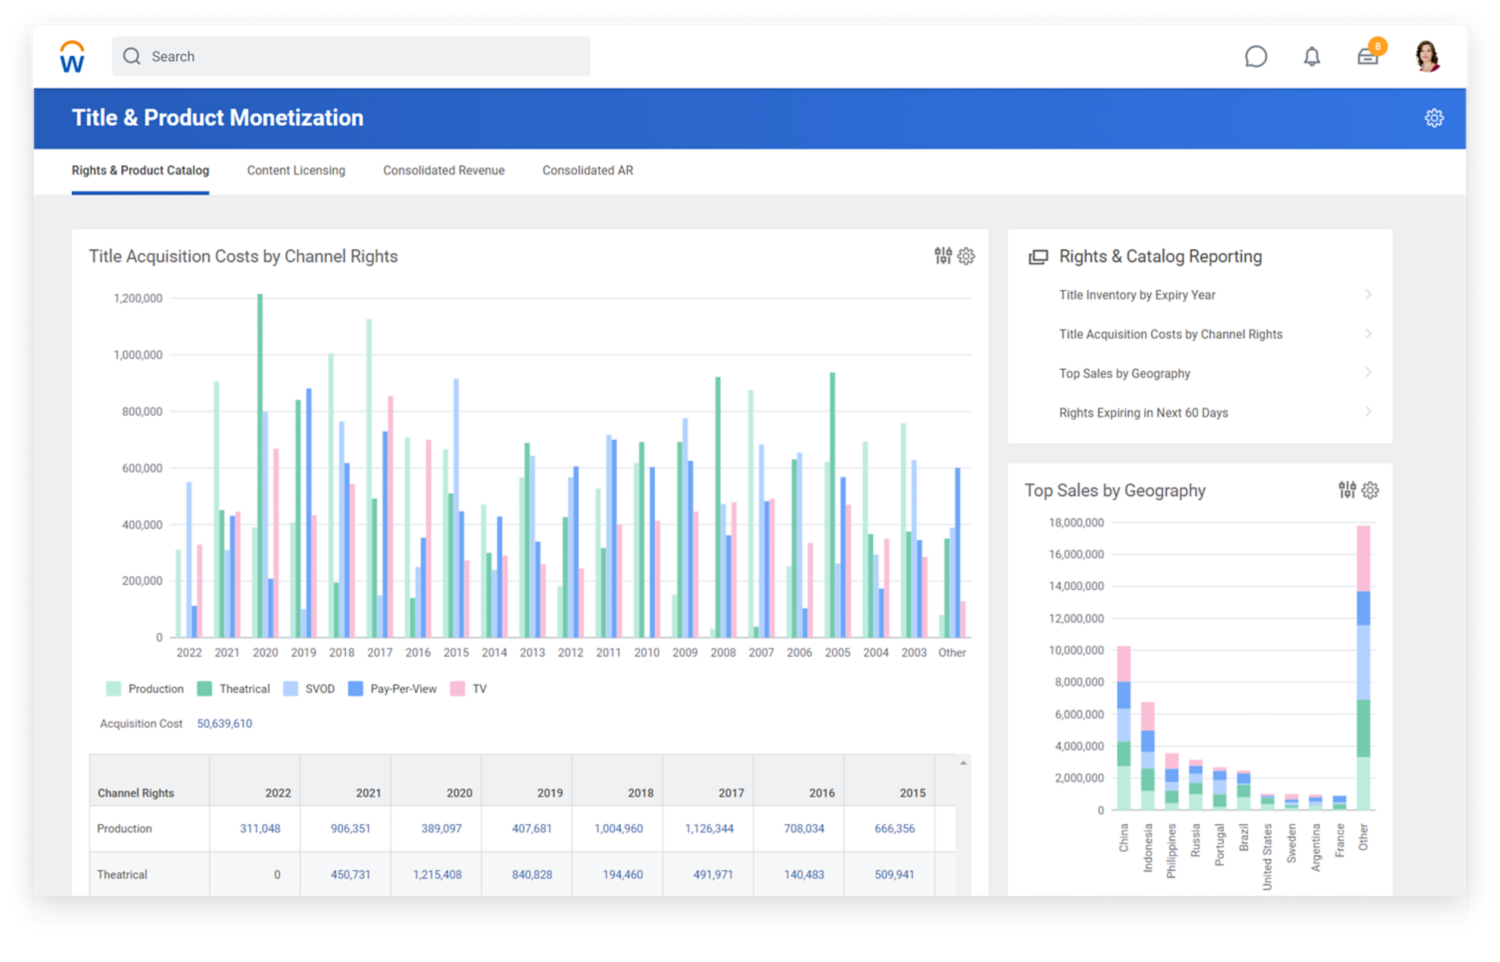Click Theatrical 2021 value 450,731

click(351, 875)
